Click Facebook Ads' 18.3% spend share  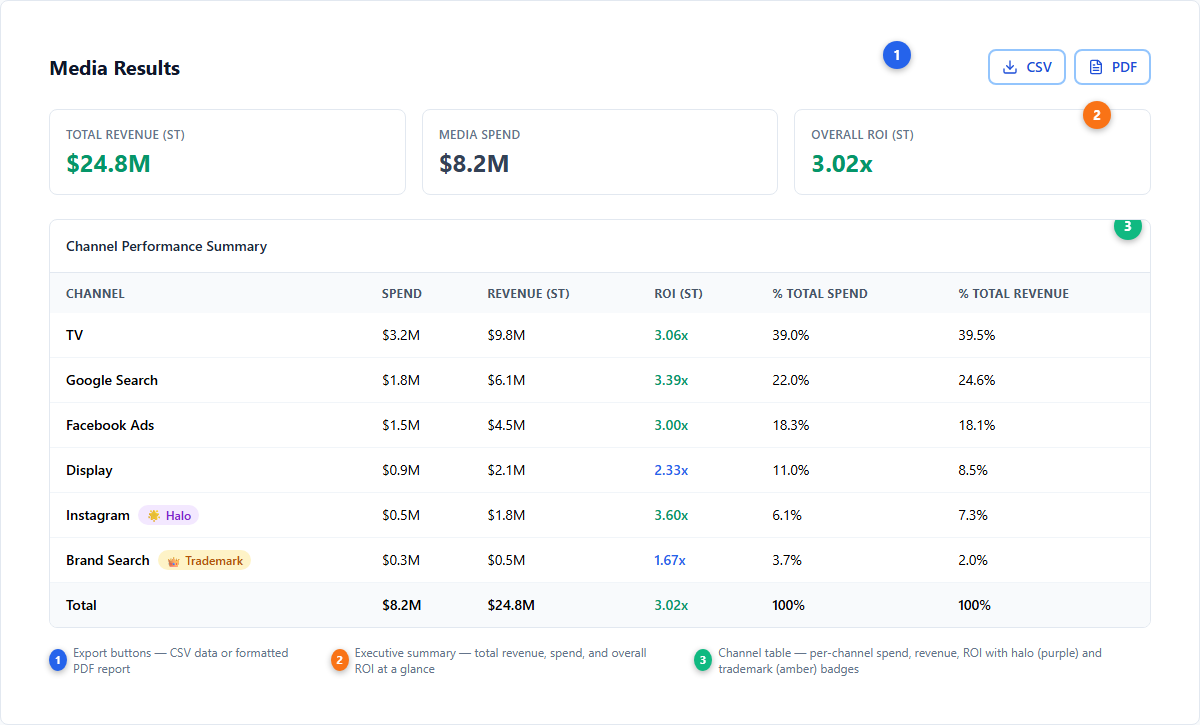tap(790, 425)
